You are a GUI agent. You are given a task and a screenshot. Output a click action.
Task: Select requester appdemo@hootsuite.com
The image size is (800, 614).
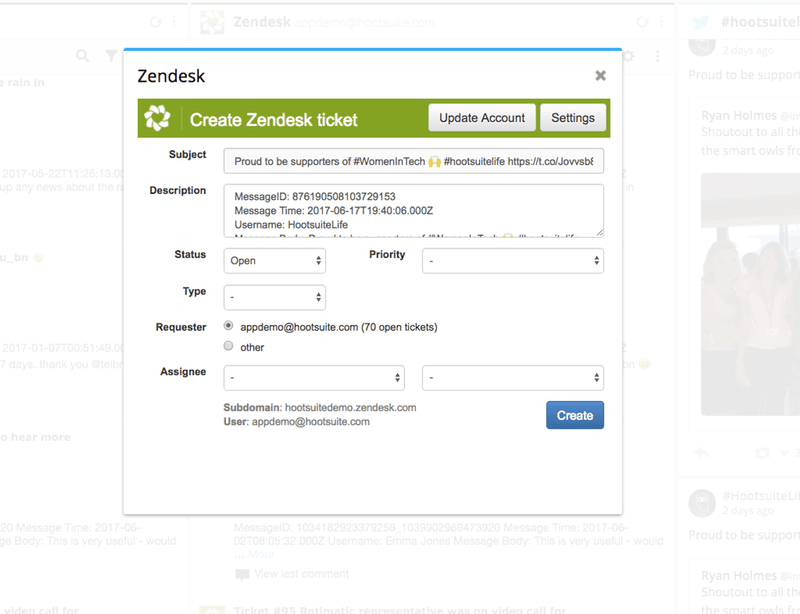(x=229, y=328)
